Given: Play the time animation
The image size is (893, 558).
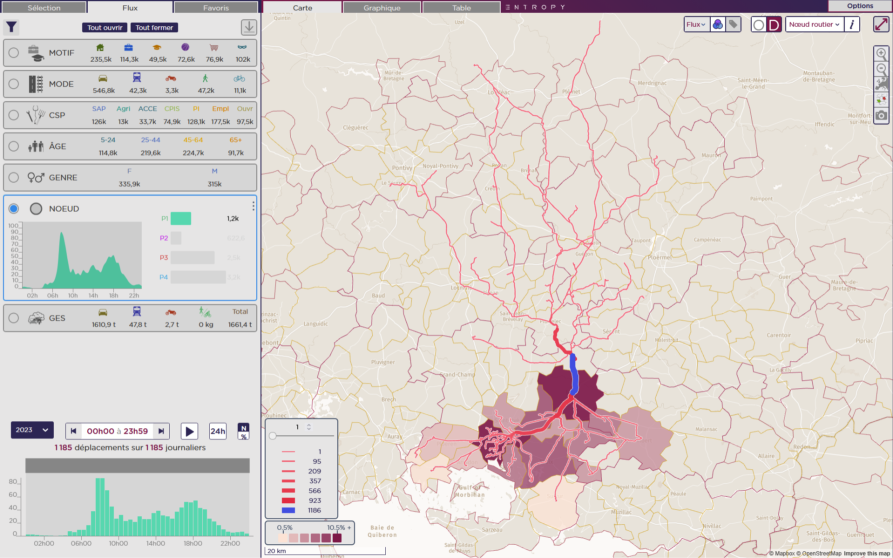Looking at the screenshot, I should tap(190, 431).
